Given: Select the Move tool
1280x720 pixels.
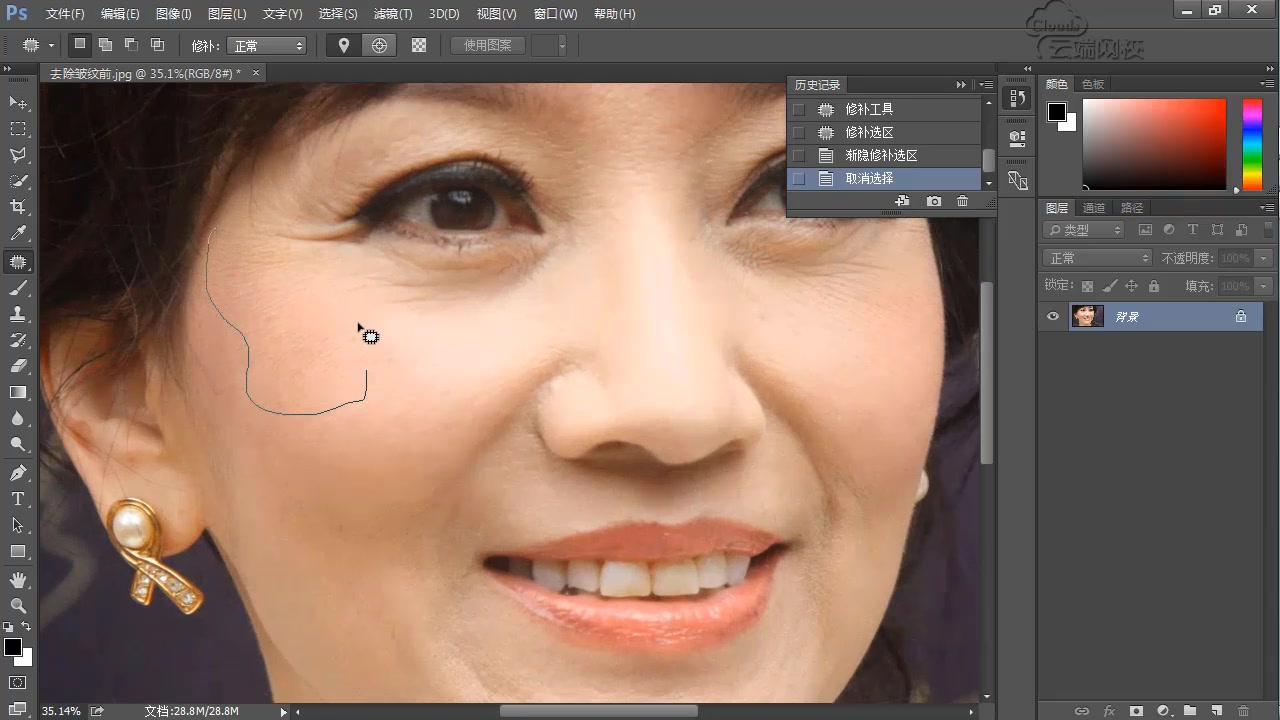Looking at the screenshot, I should click(x=18, y=103).
